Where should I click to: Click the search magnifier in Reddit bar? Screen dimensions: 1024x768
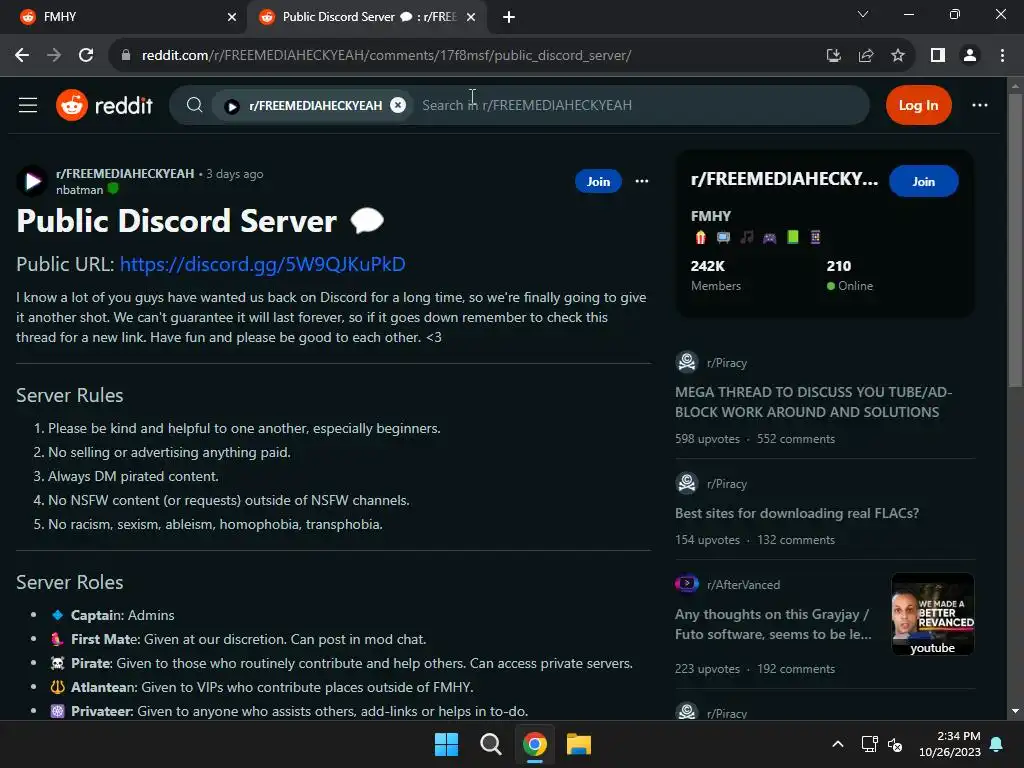pyautogui.click(x=194, y=105)
